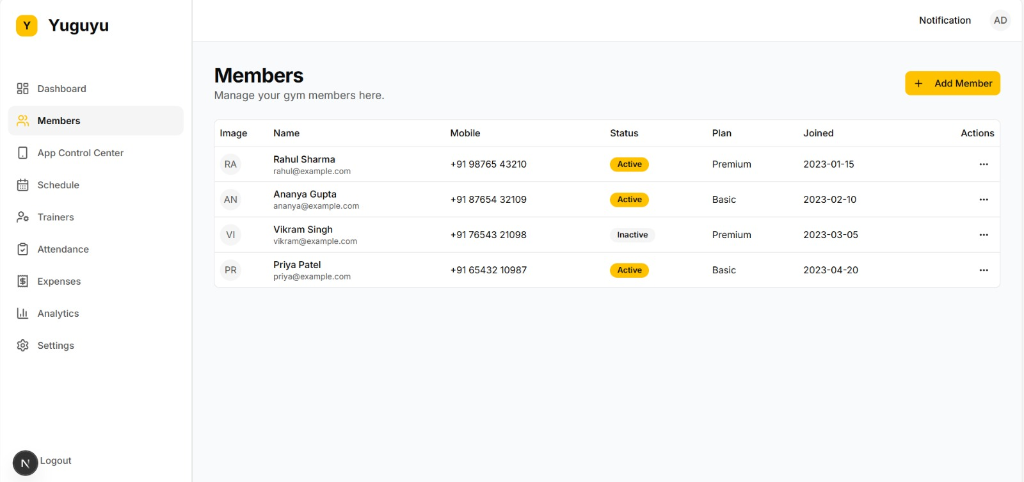
Task: Click the Analytics bar chart icon
Action: coord(23,313)
